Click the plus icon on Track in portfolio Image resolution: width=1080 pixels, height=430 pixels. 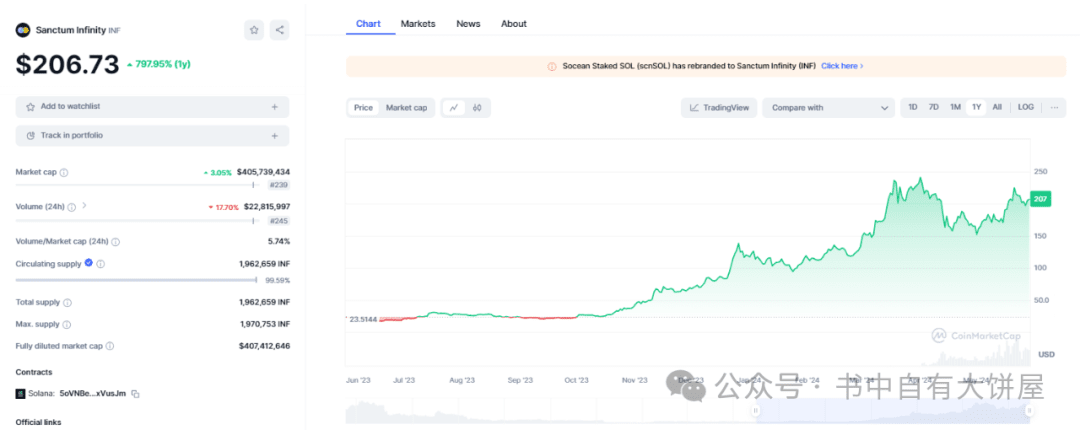pos(274,136)
